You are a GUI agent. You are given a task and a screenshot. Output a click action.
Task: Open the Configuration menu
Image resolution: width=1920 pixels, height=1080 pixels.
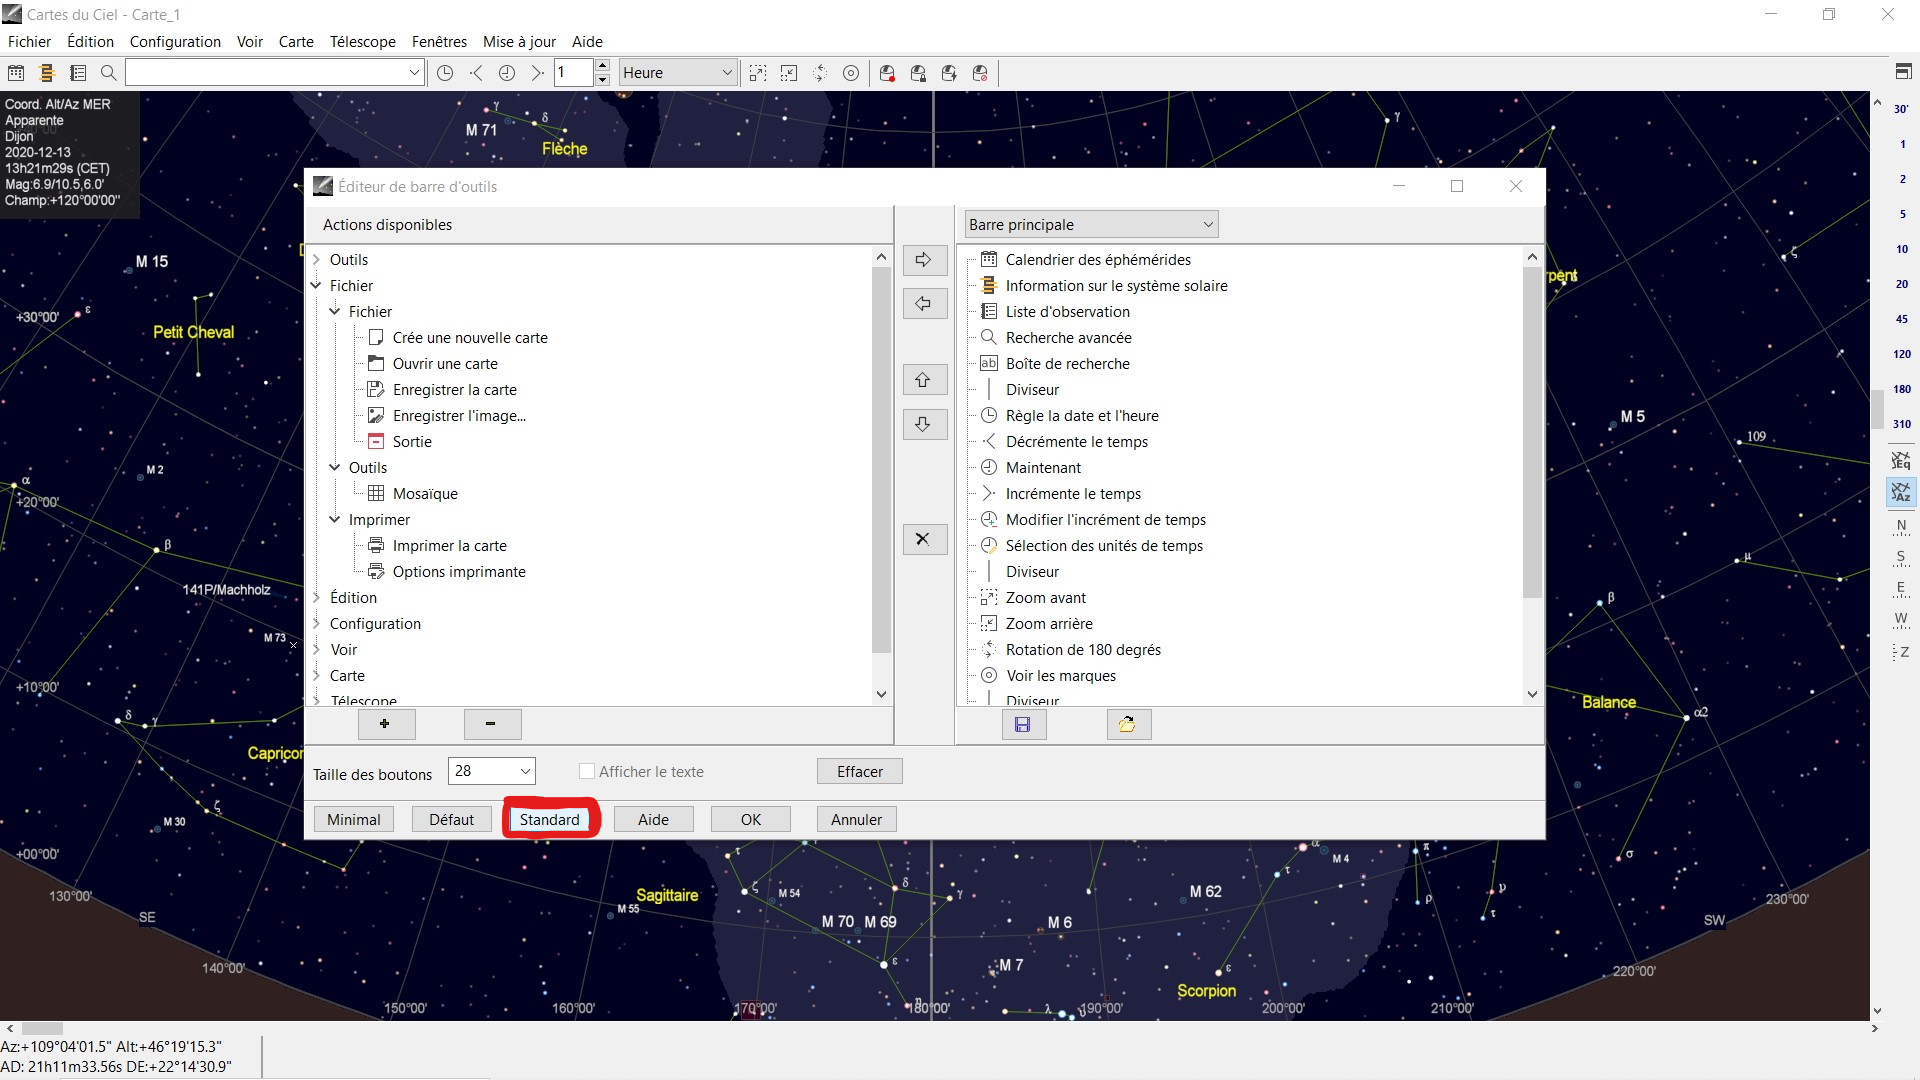click(175, 42)
